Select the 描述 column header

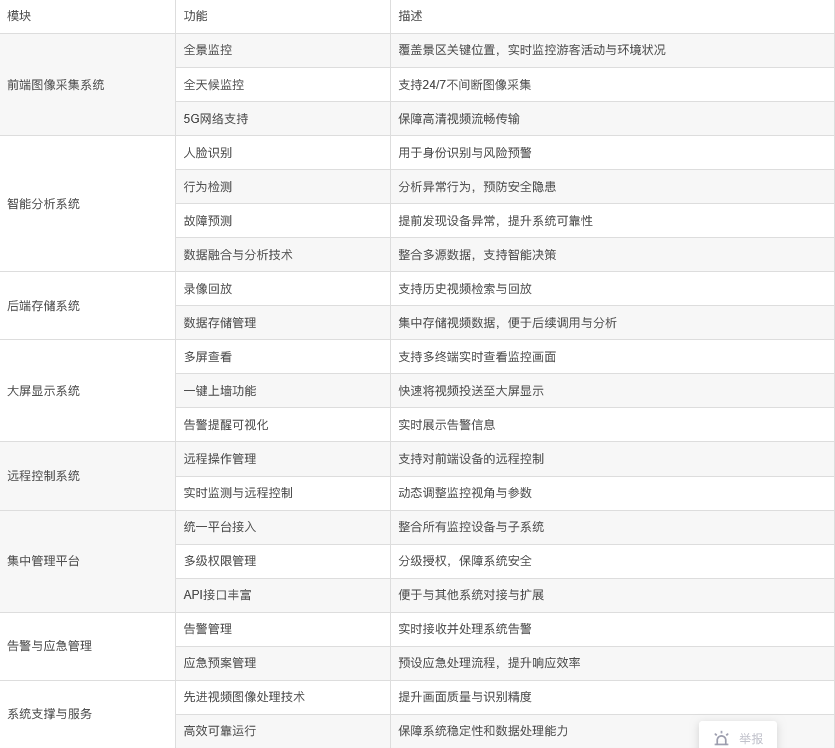tap(410, 15)
